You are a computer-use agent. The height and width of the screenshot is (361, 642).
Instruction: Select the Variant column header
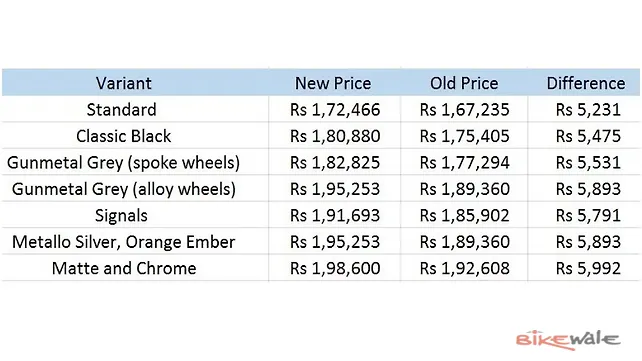coord(124,83)
